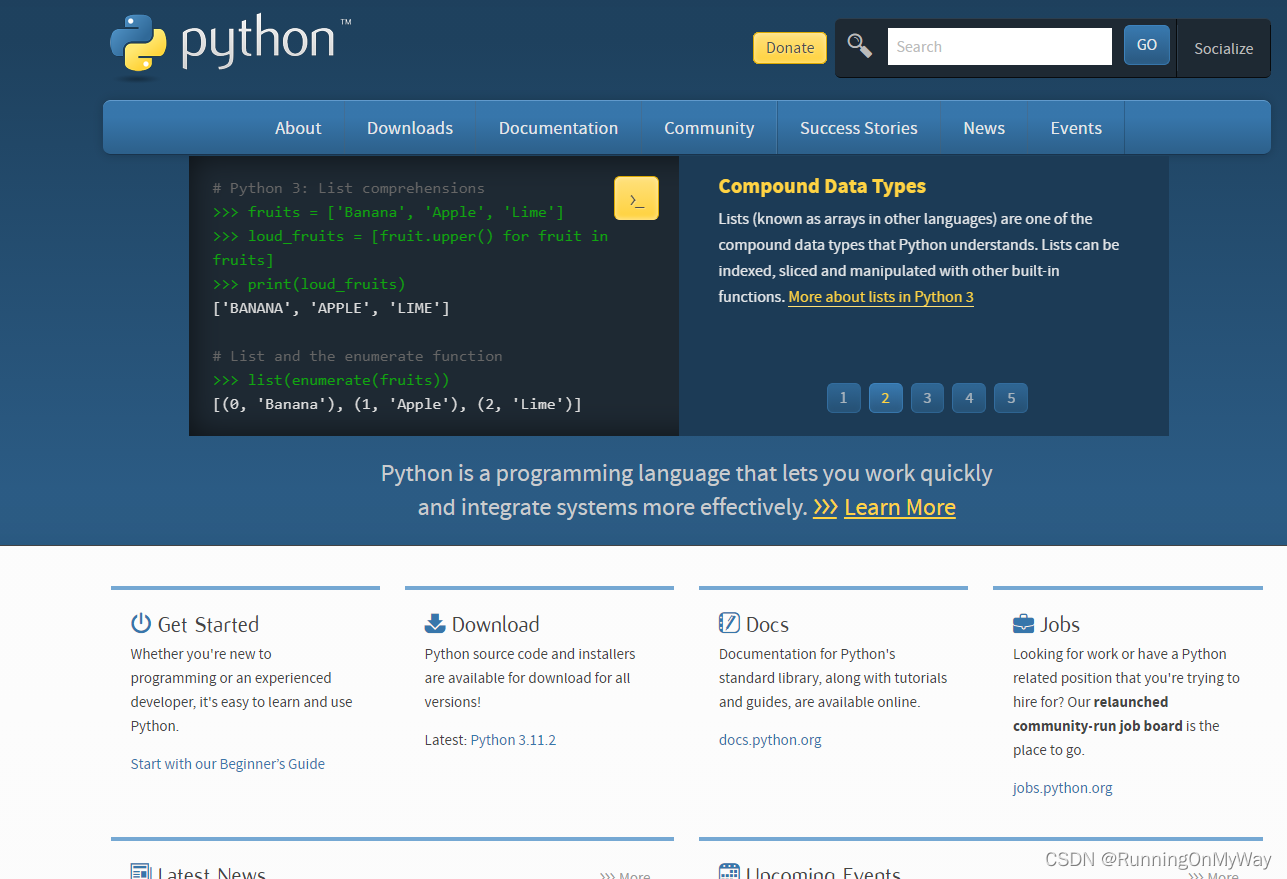Click the list(enumerate(fruits)) code line
The image size is (1287, 879).
[331, 380]
